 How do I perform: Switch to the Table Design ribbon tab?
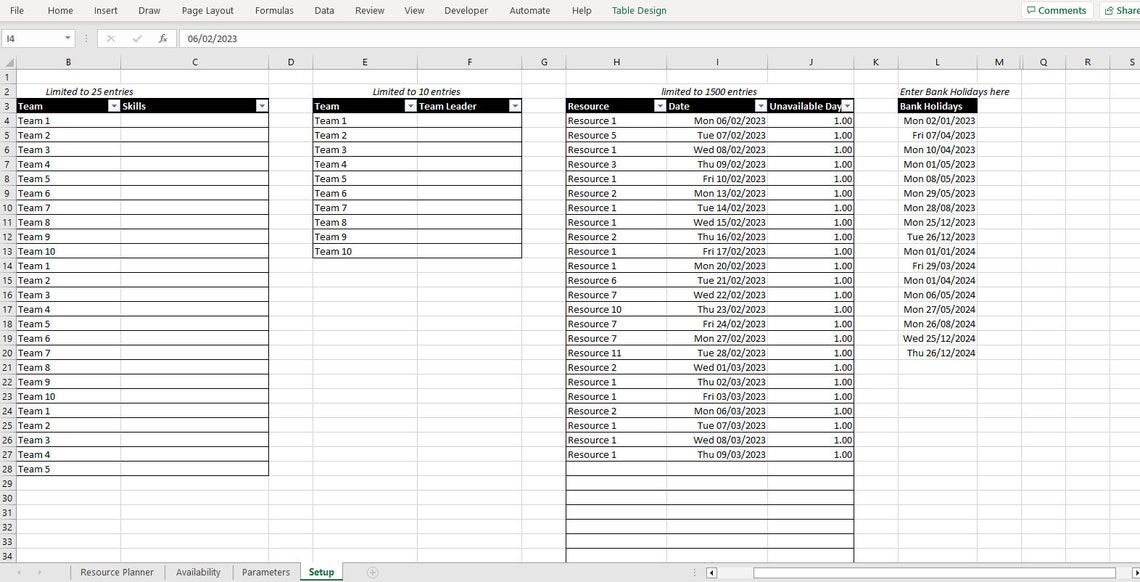coord(641,10)
